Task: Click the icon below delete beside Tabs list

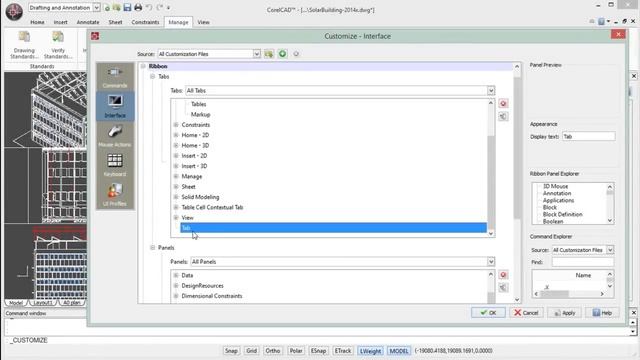Action: pos(503,116)
